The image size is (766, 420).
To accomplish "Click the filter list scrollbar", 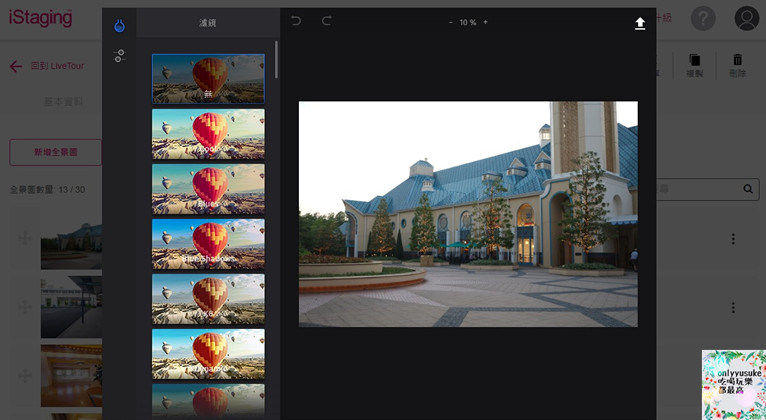I will [x=276, y=60].
